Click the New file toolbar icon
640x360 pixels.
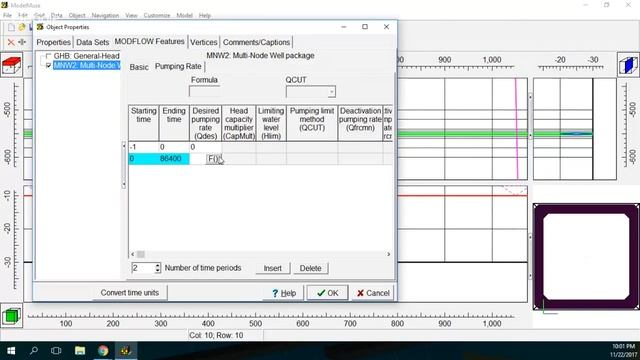(11, 27)
